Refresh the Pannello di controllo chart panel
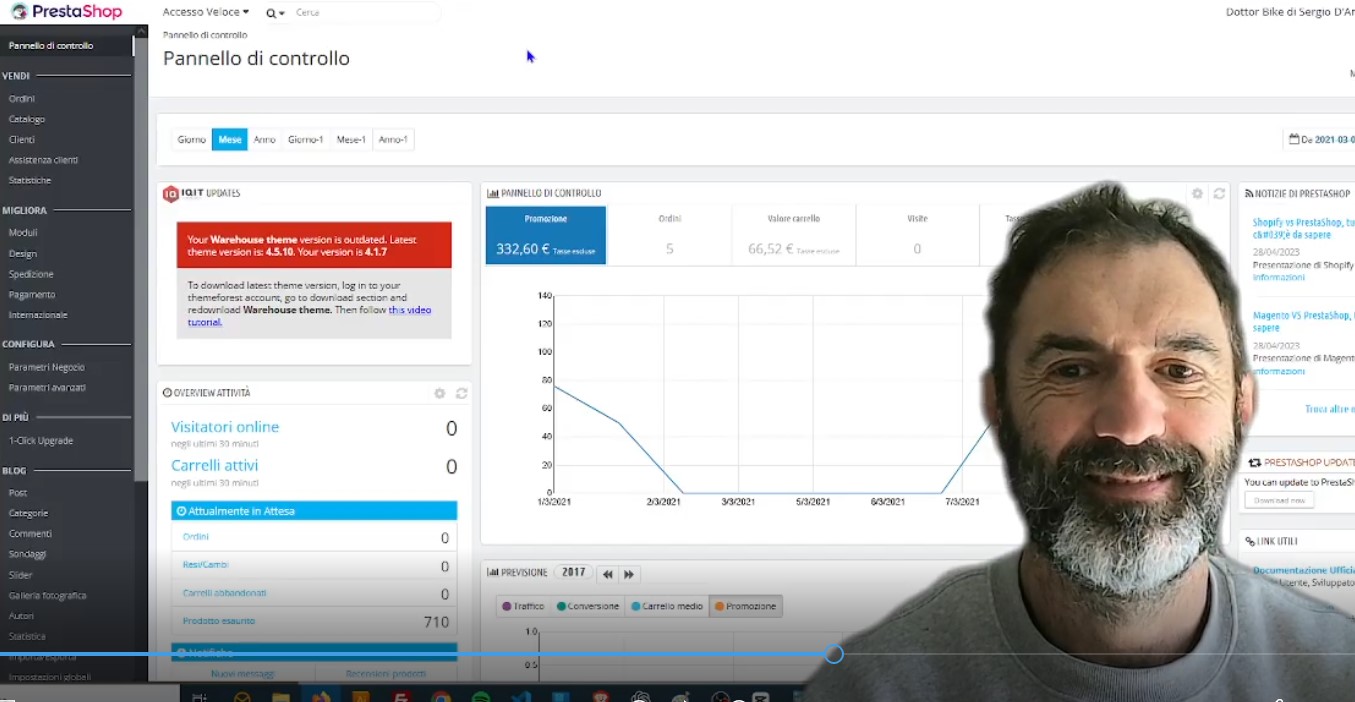This screenshot has height=702, width=1355. point(1219,194)
